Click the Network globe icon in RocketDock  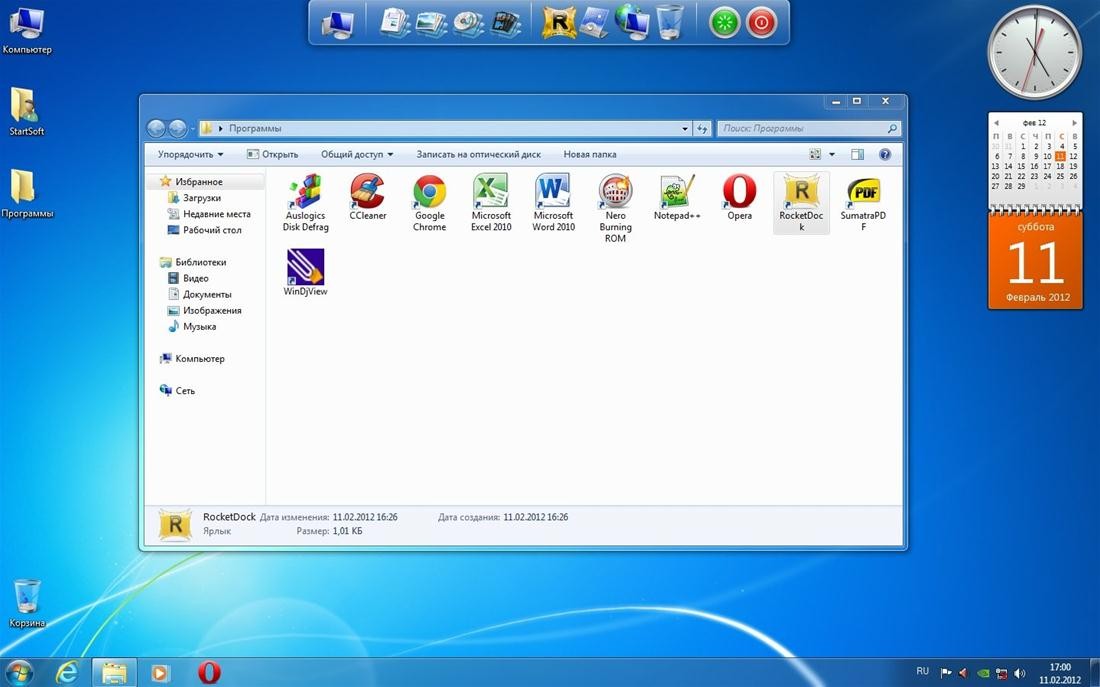(x=632, y=21)
